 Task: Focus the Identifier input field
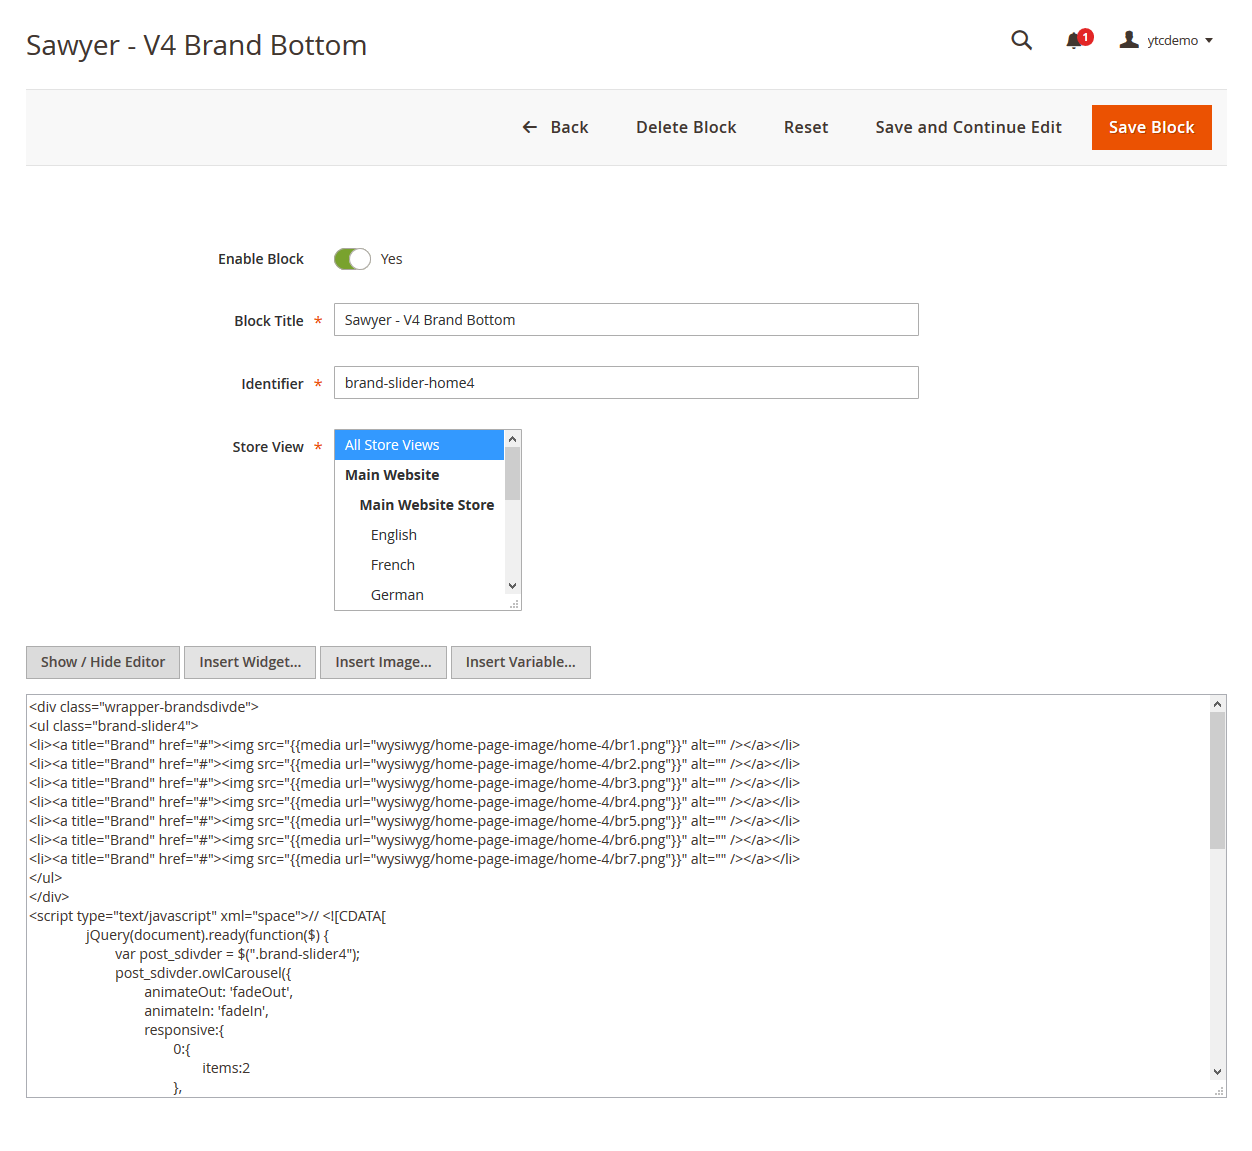pos(626,383)
